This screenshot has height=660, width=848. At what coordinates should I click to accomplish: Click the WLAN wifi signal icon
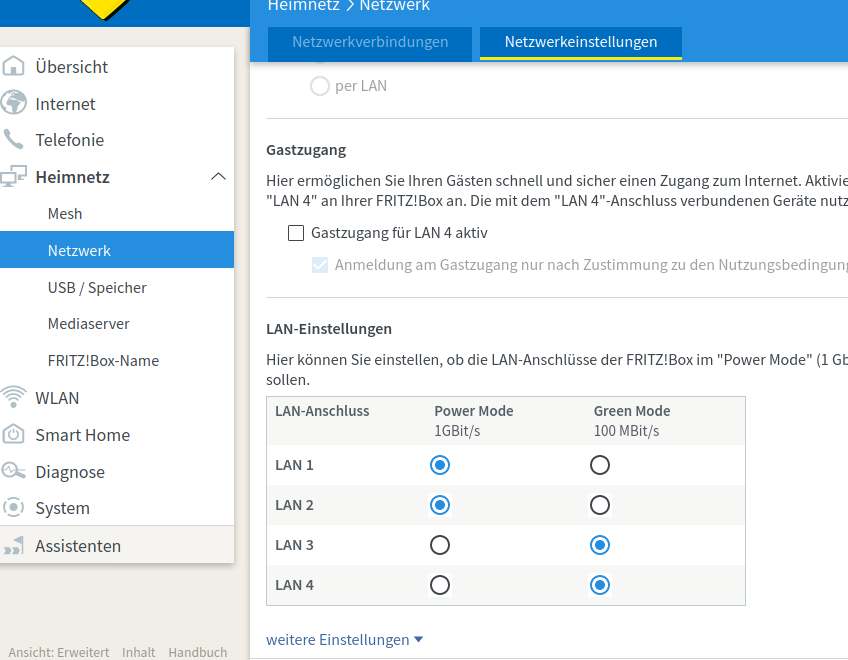(14, 397)
